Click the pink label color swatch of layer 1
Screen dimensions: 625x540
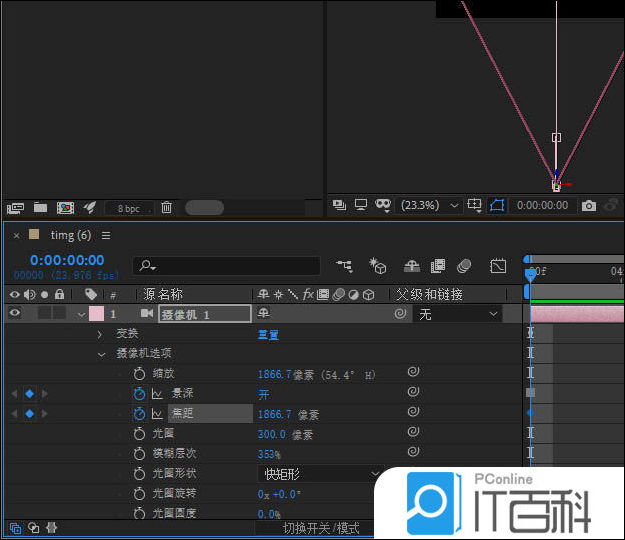coord(96,314)
